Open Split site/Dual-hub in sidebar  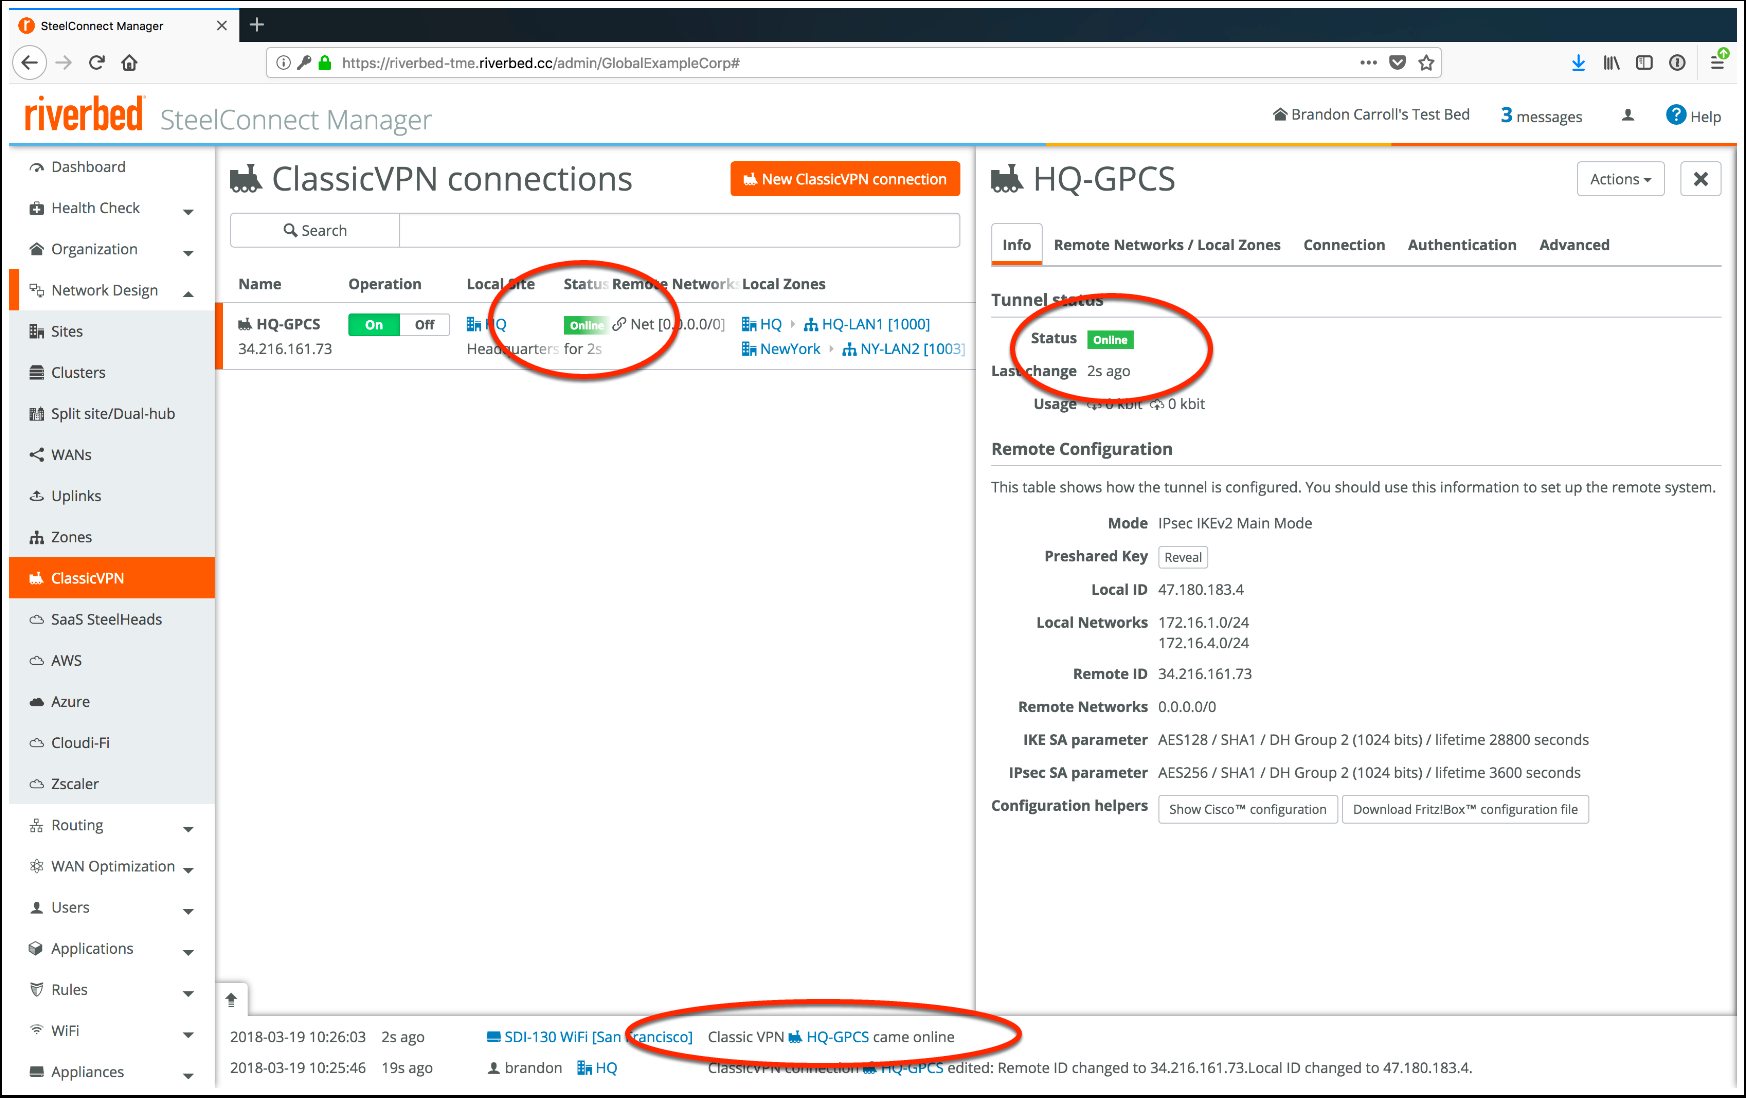point(112,413)
